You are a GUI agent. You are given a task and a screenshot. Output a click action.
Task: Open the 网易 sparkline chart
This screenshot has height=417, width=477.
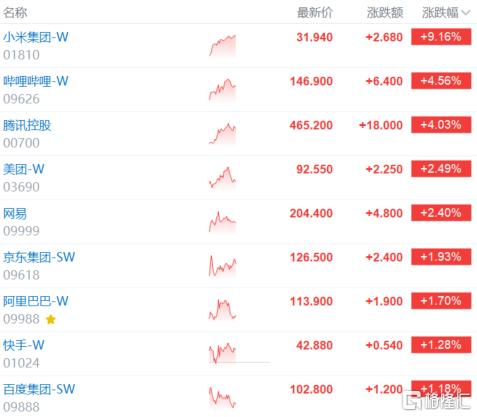pos(222,221)
